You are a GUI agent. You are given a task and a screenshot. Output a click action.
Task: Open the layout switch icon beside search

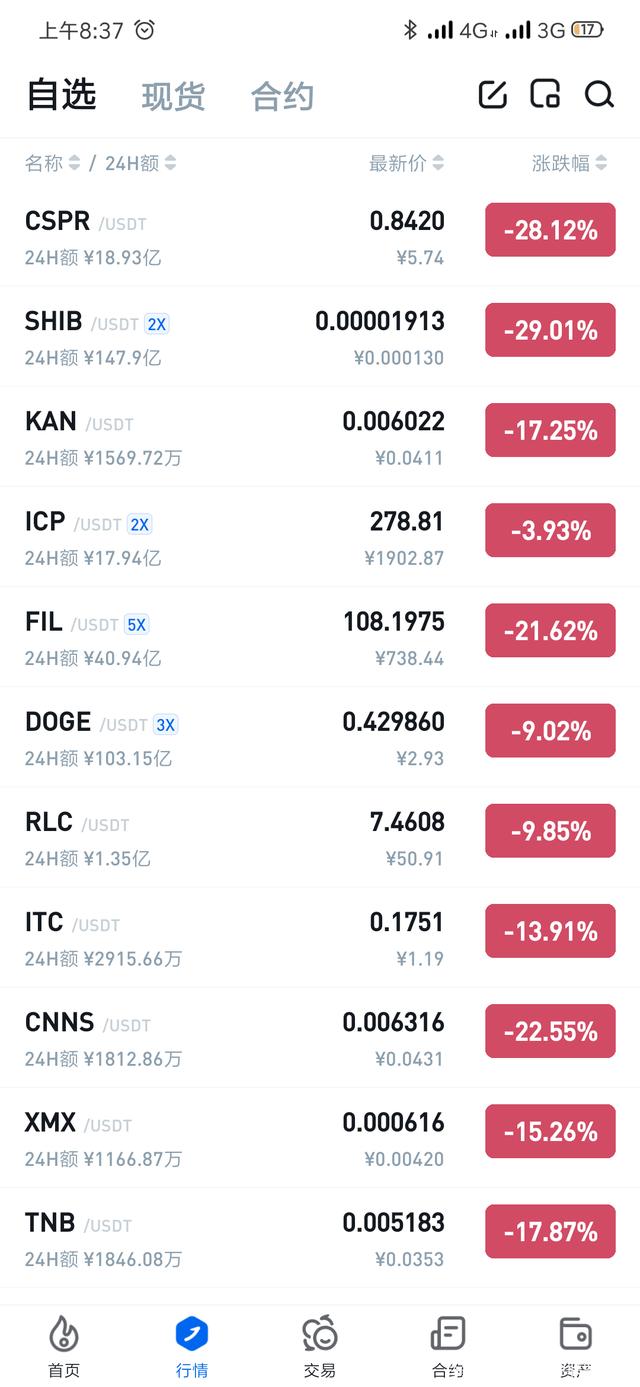[x=546, y=95]
